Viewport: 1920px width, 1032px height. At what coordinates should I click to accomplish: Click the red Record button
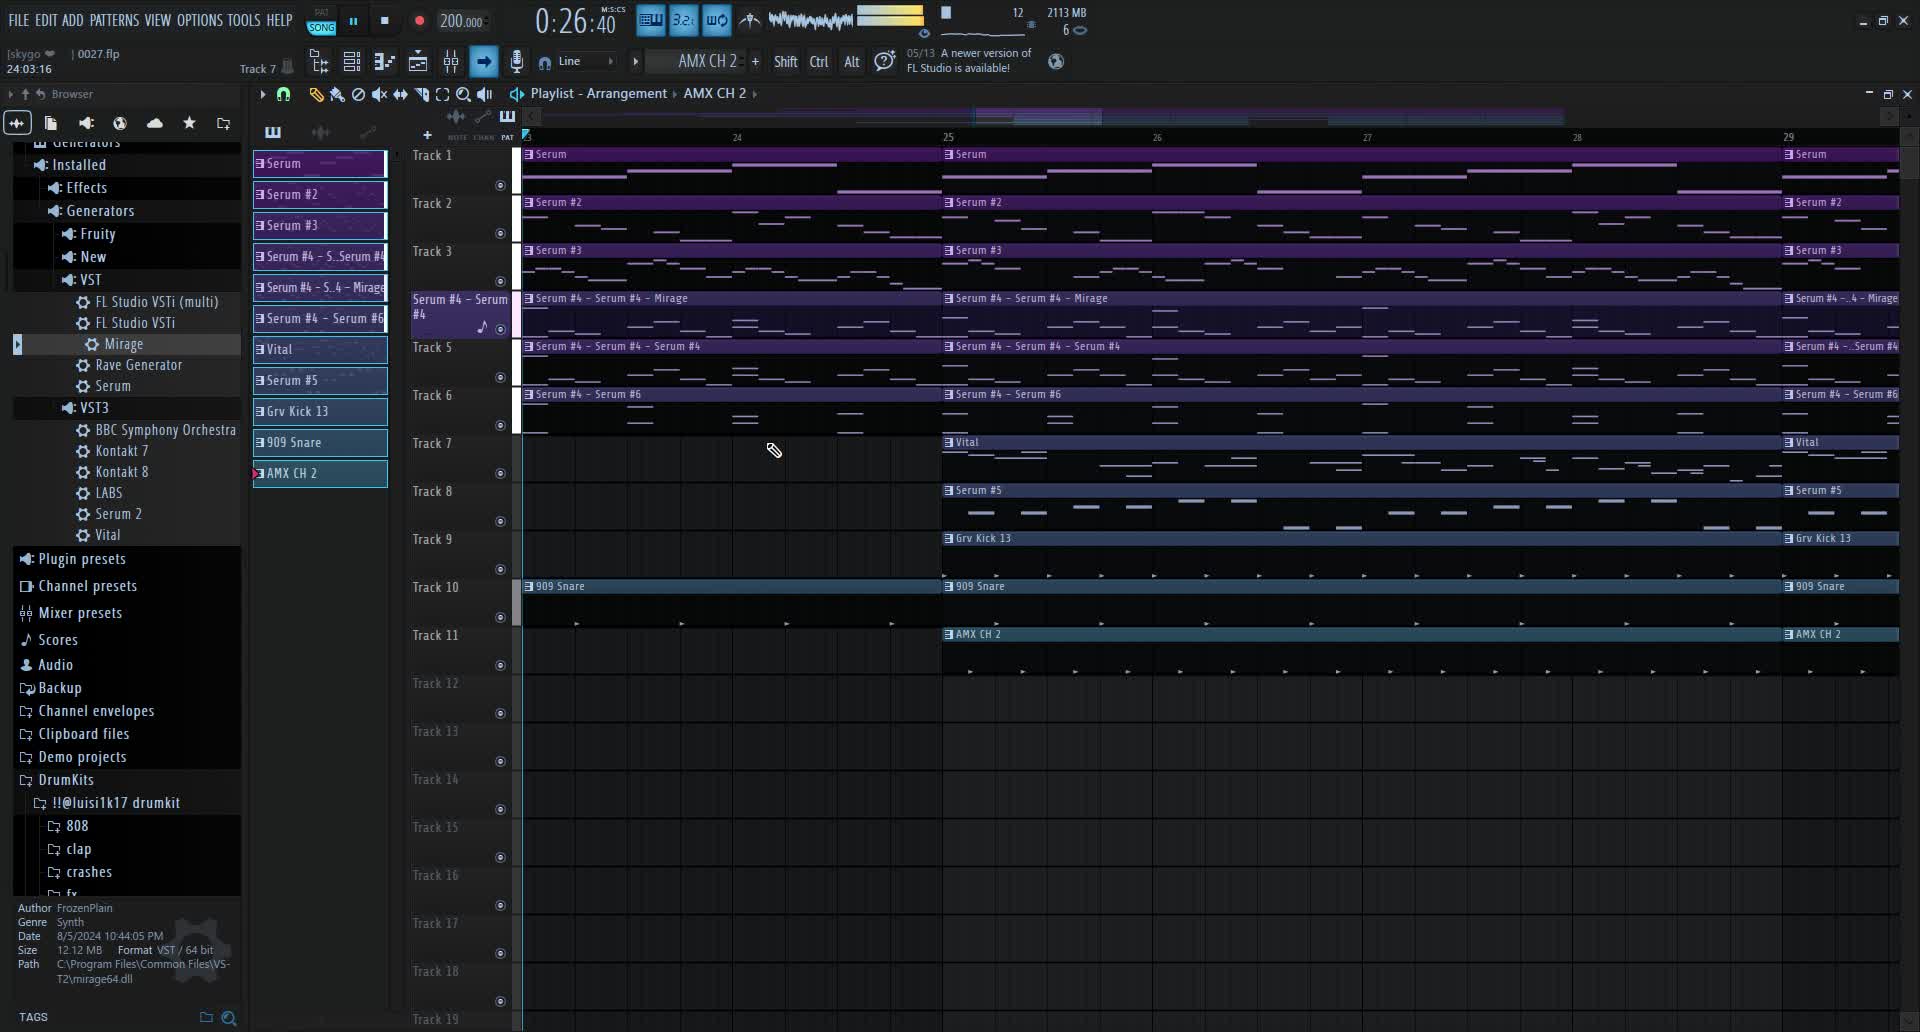[419, 21]
